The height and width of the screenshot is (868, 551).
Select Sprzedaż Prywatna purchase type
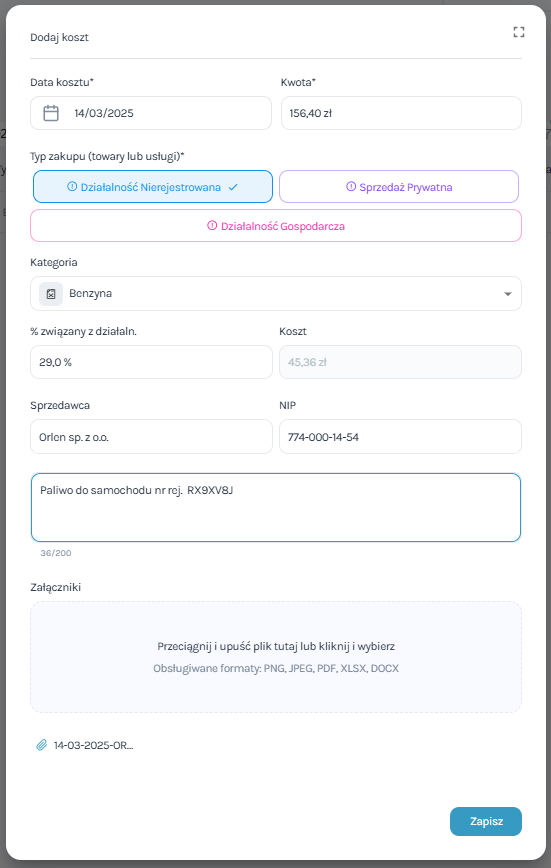[399, 187]
